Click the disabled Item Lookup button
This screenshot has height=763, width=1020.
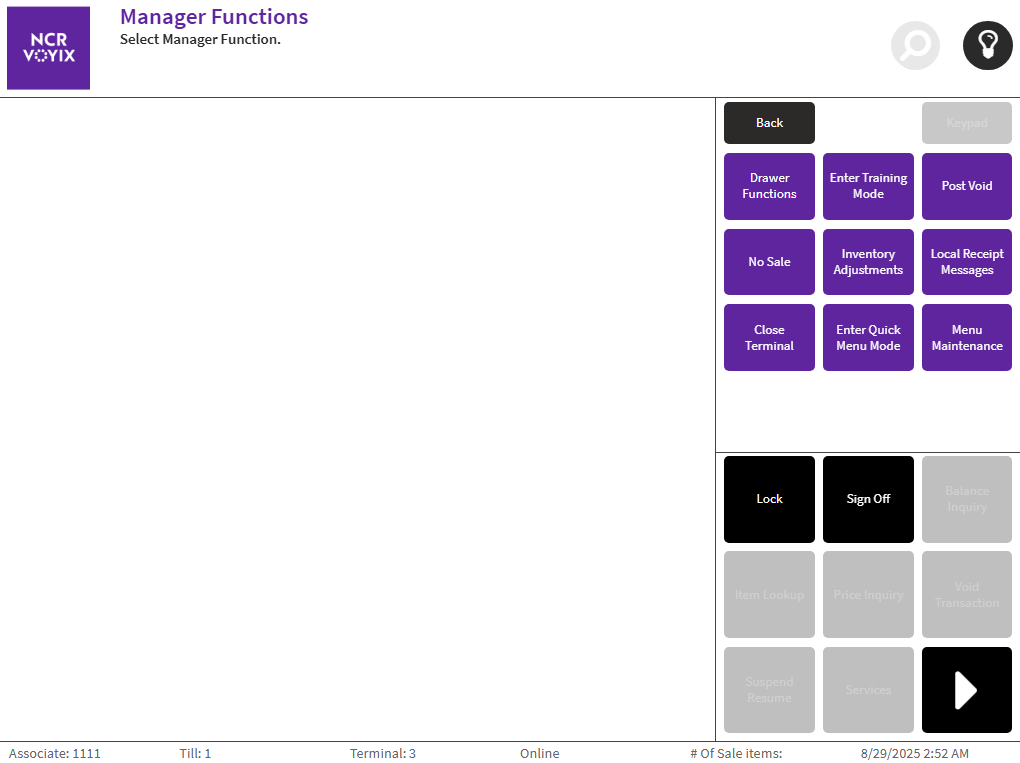coord(769,595)
